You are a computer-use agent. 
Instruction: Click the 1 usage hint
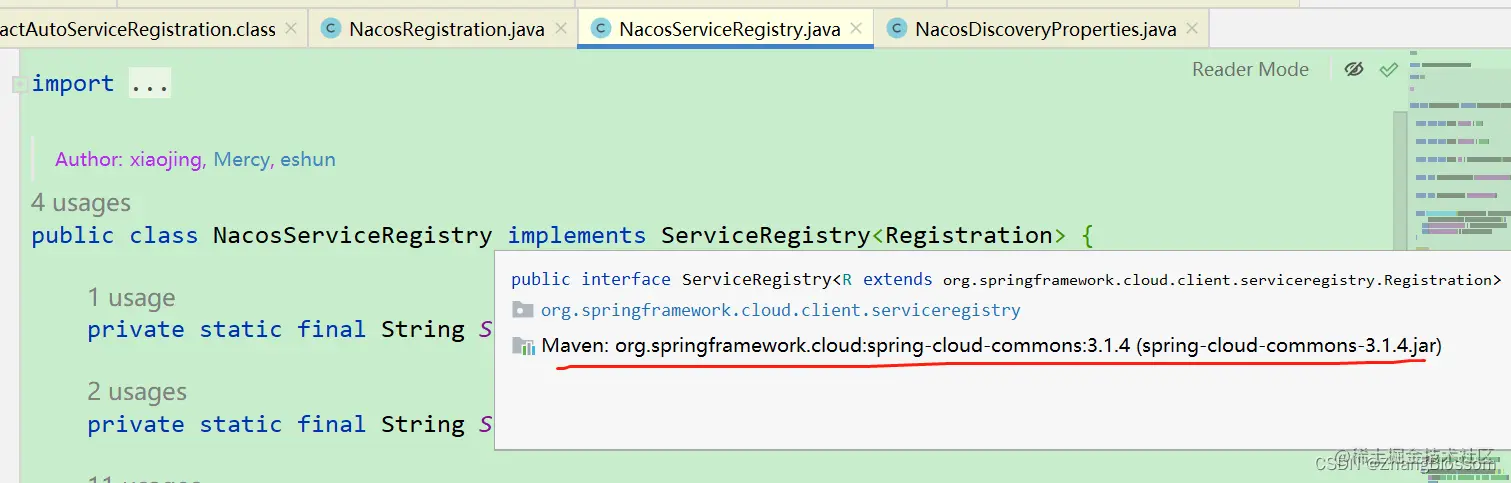131,298
